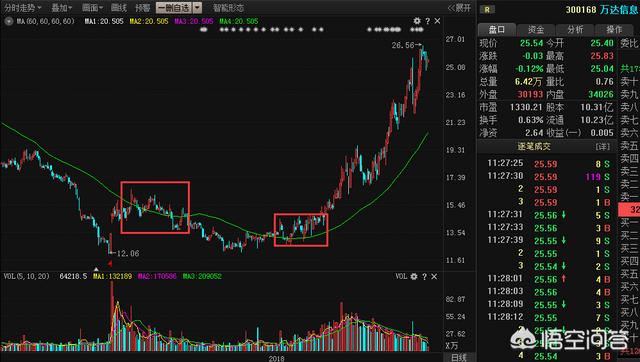Click the stock name 万达信息
Screen dimensions: 640x362
(x=619, y=9)
